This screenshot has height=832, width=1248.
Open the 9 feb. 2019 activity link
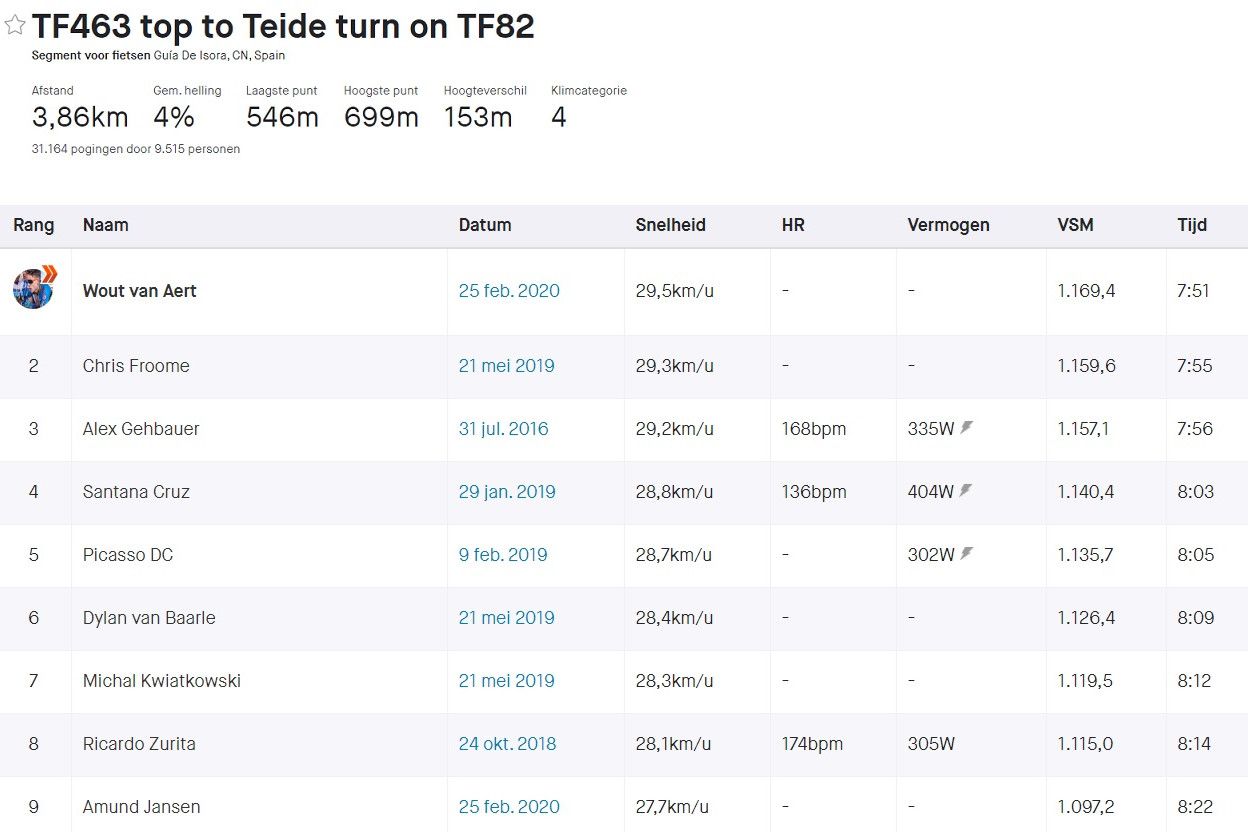tap(503, 555)
